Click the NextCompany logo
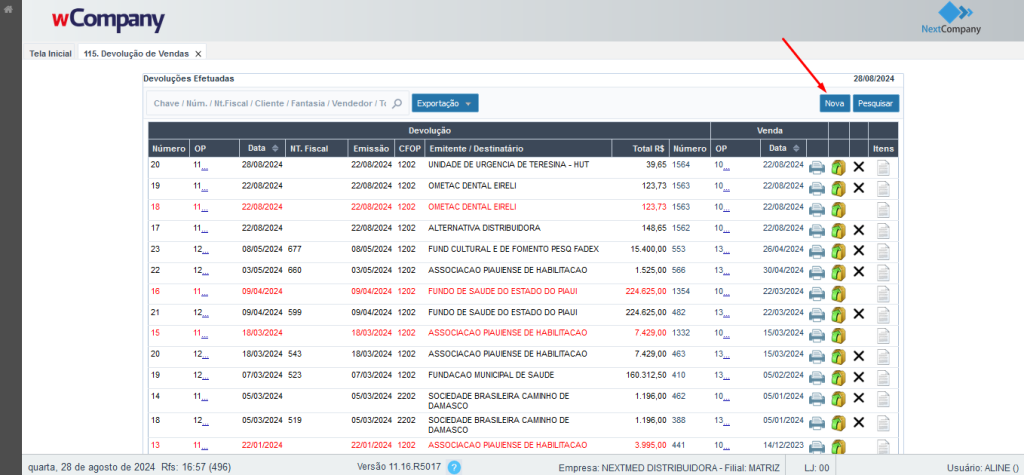1024x475 pixels. (950, 18)
